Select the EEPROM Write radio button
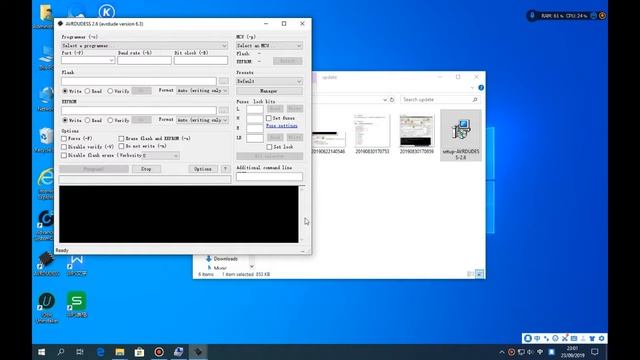This screenshot has width=640, height=360. click(x=65, y=120)
